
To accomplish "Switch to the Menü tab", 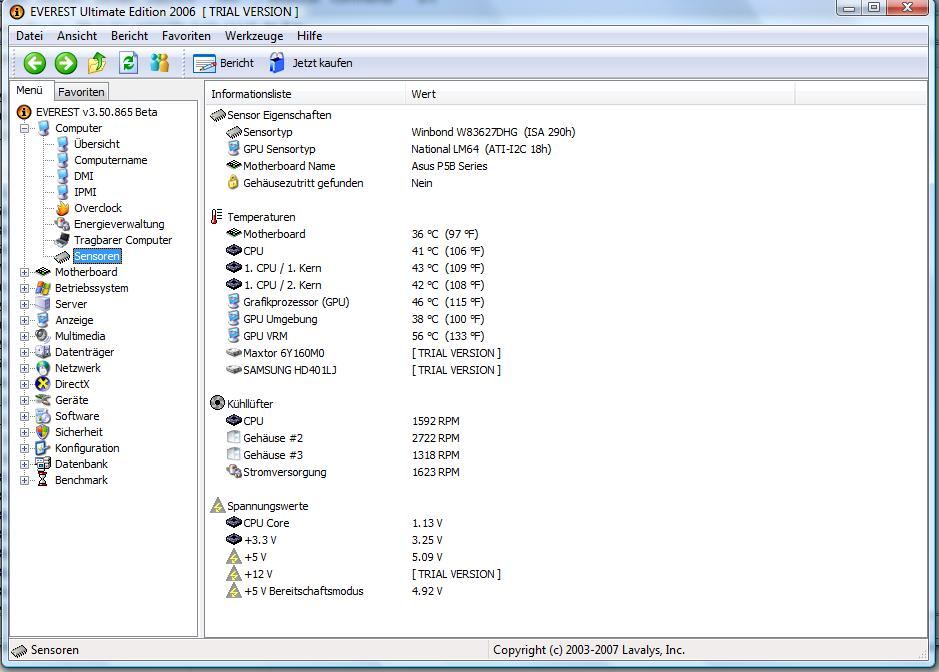I will point(29,90).
